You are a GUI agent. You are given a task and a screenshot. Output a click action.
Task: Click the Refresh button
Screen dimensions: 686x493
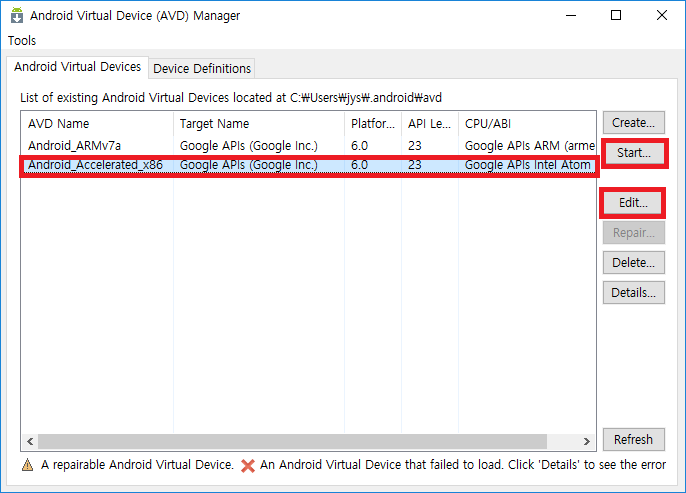[x=634, y=439]
